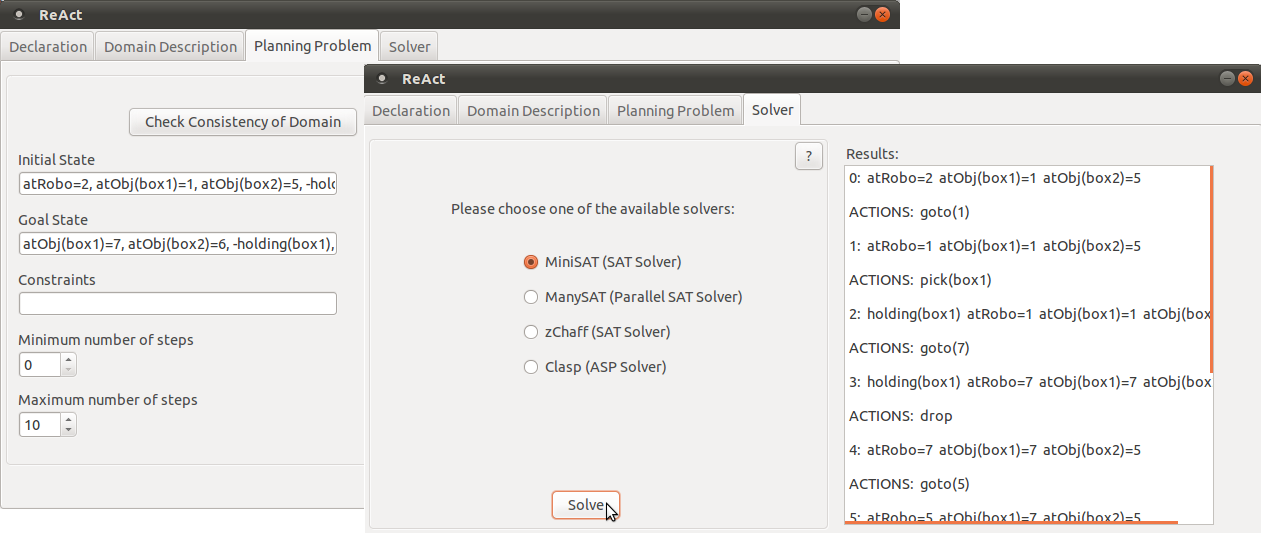This screenshot has width=1261, height=533.
Task: Close the background ReAct window
Action: [882, 14]
